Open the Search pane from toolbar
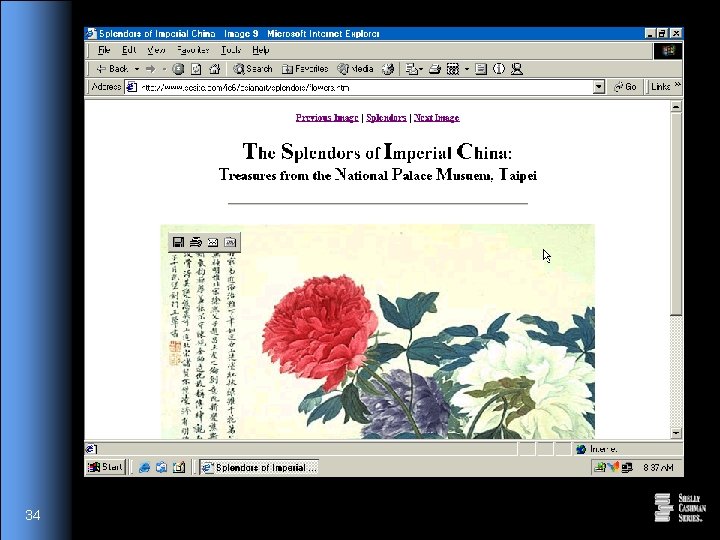Viewport: 720px width, 540px height. [x=253, y=69]
